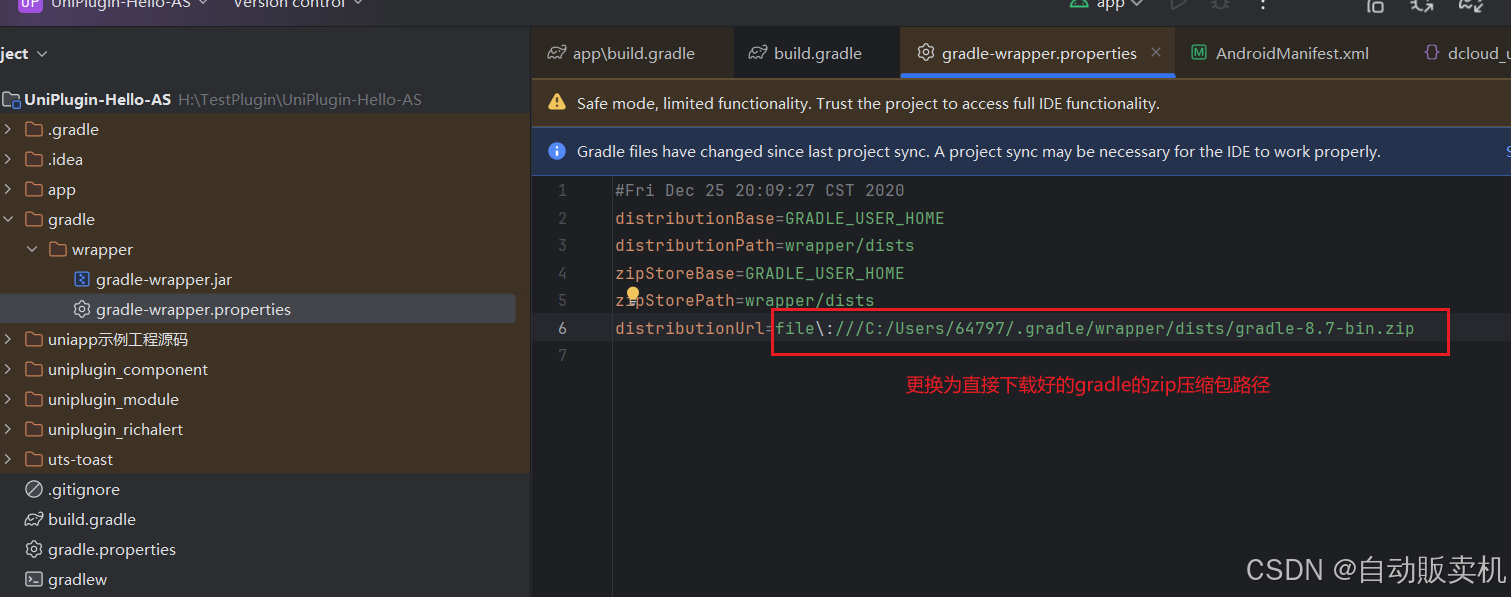Click the gear icon beside gradle-wrapper.properties in tree
Image resolution: width=1511 pixels, height=597 pixels.
82,309
